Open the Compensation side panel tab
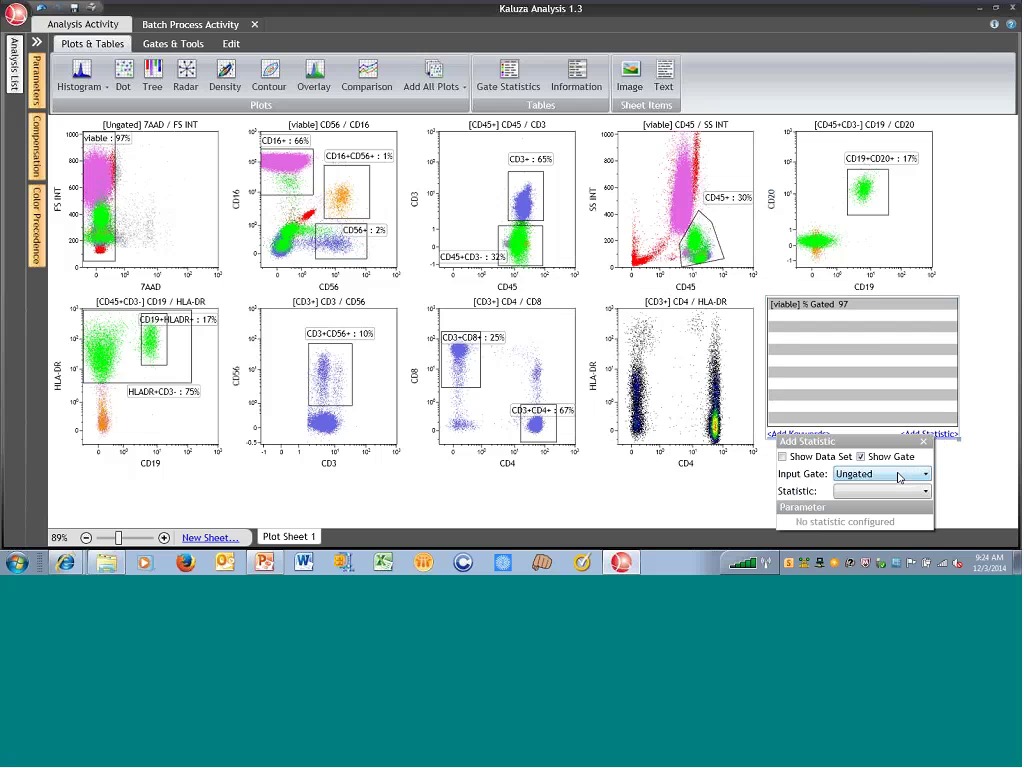This screenshot has height=768, width=1024. point(37,146)
